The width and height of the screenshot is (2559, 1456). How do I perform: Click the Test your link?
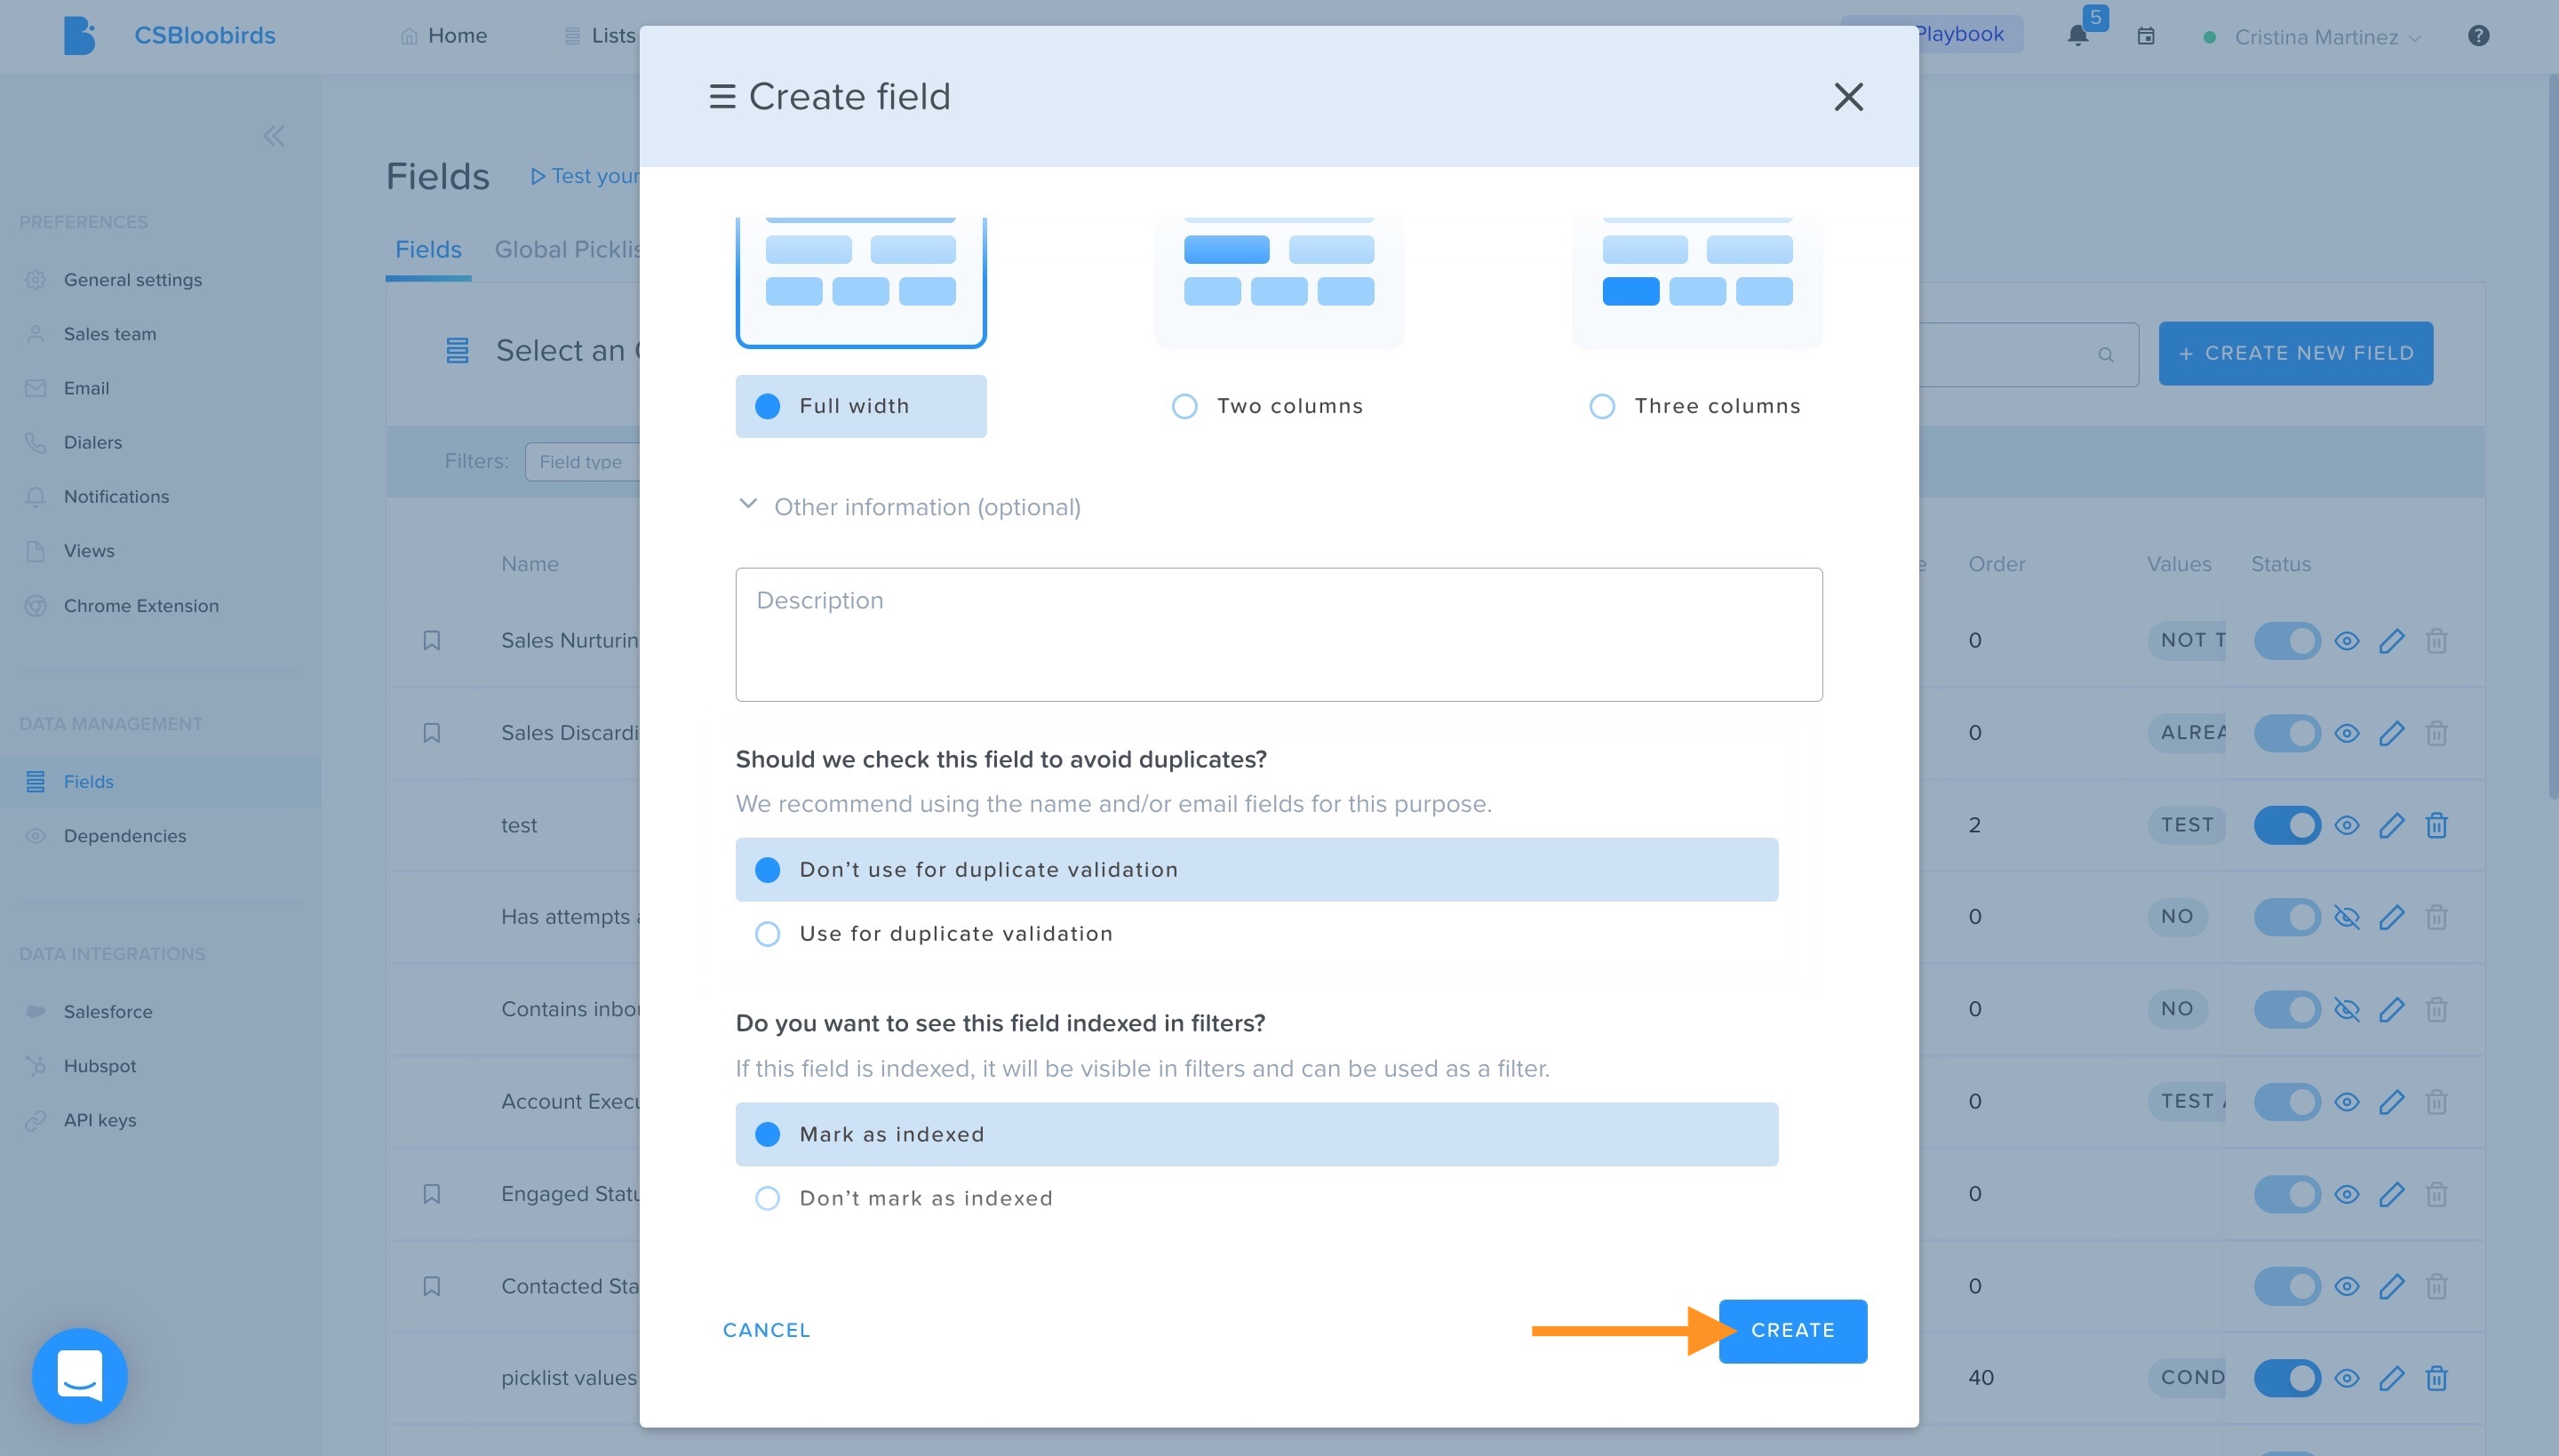[586, 177]
